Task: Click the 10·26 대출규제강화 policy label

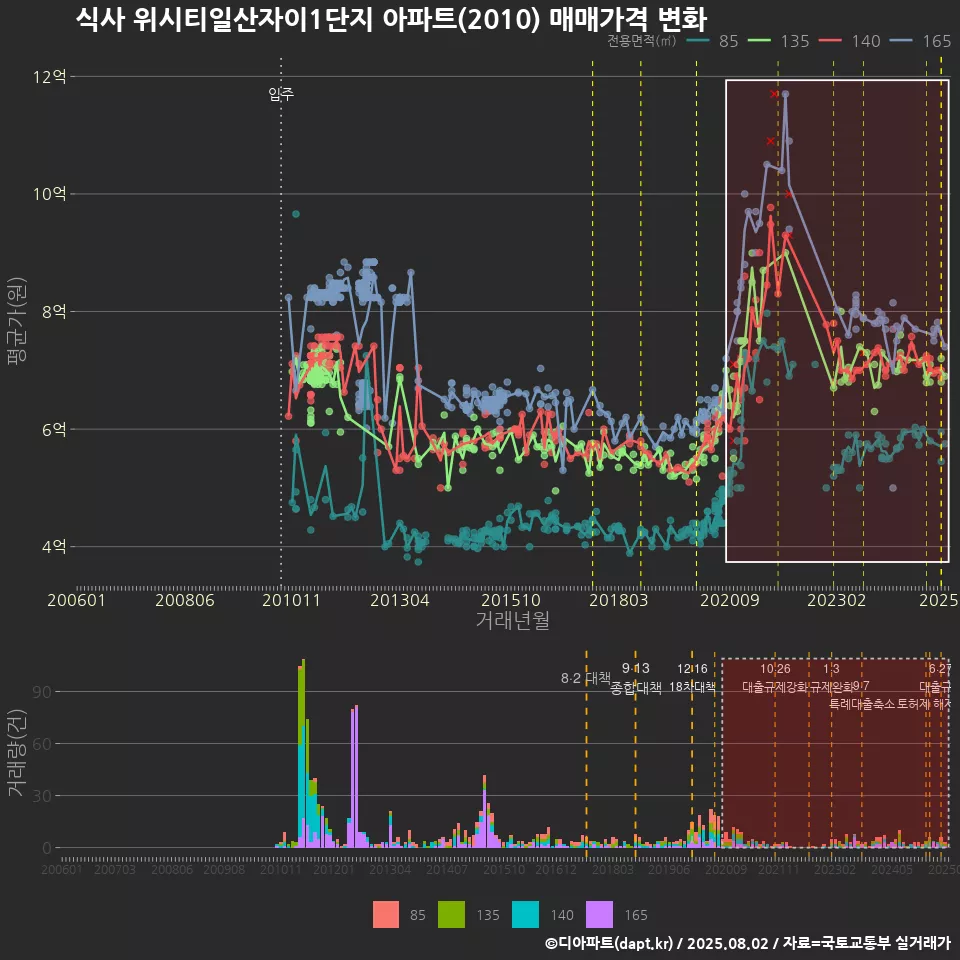Action: point(775,678)
